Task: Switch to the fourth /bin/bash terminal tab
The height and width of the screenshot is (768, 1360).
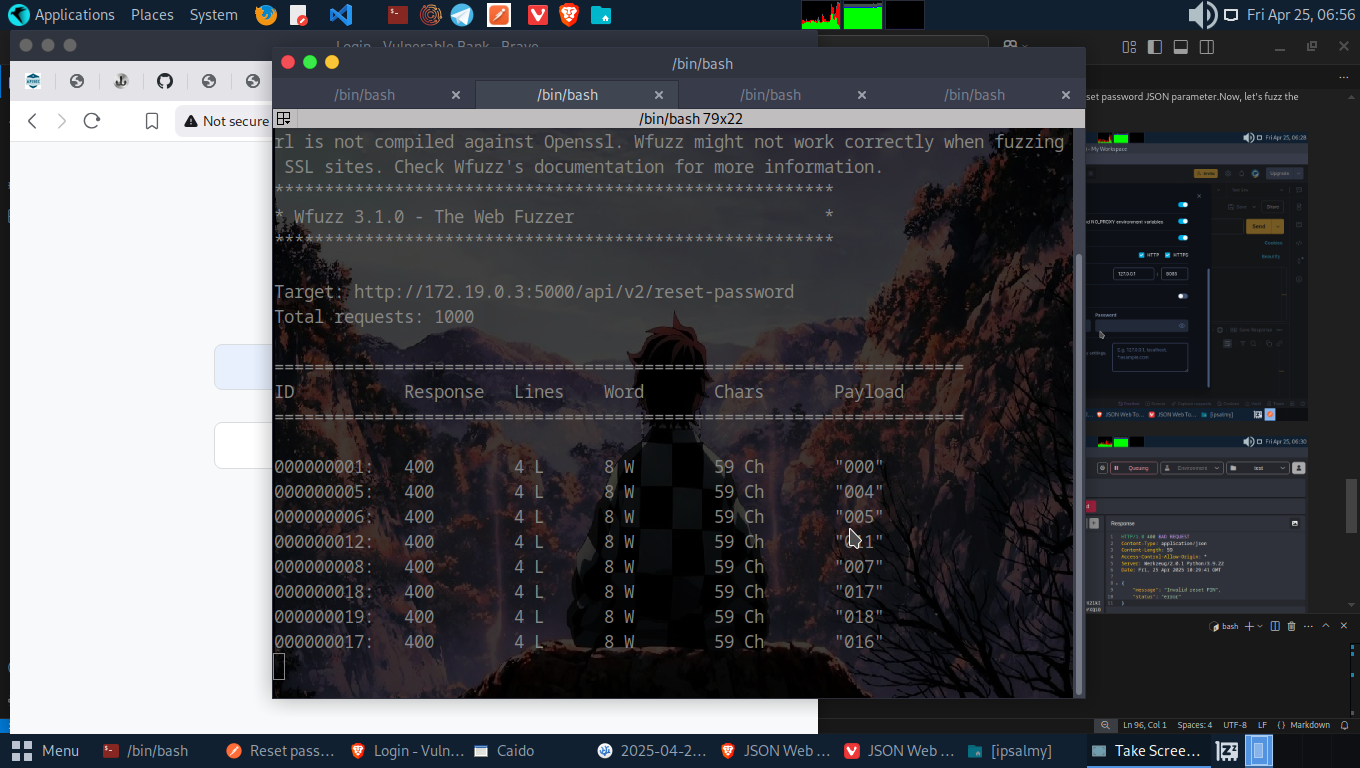Action: pyautogui.click(x=974, y=95)
